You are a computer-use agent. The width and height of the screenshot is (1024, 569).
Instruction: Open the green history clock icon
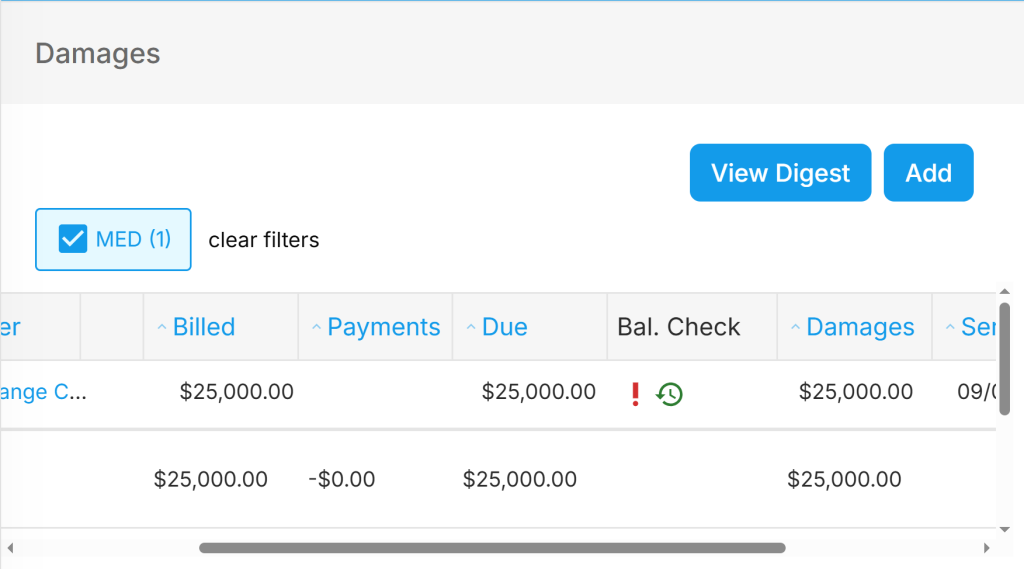[x=669, y=394]
